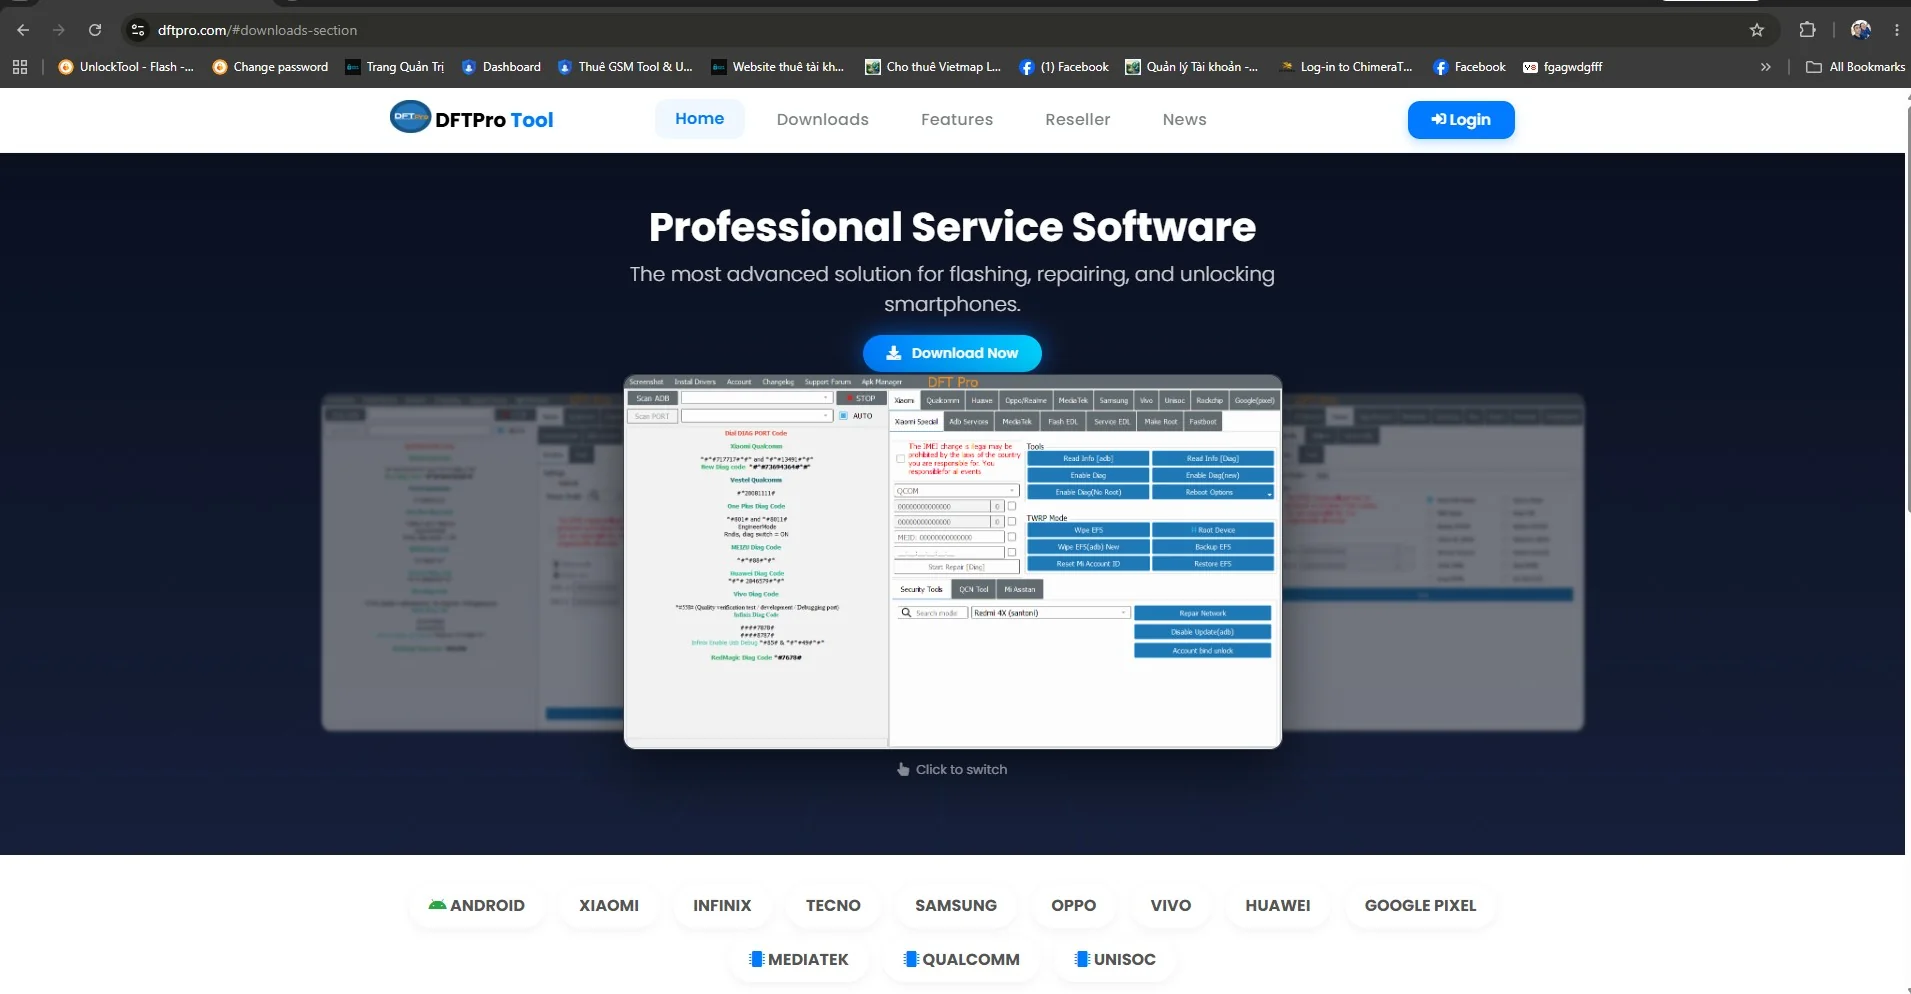1911x994 pixels.
Task: Select the VIVO brand tag
Action: pyautogui.click(x=1170, y=905)
